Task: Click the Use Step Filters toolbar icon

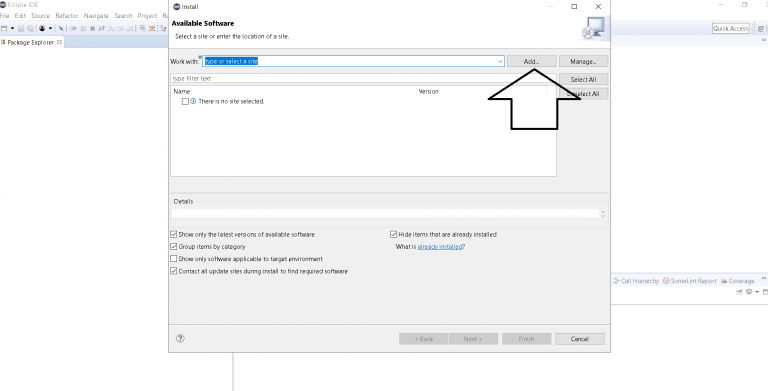Action: point(152,28)
